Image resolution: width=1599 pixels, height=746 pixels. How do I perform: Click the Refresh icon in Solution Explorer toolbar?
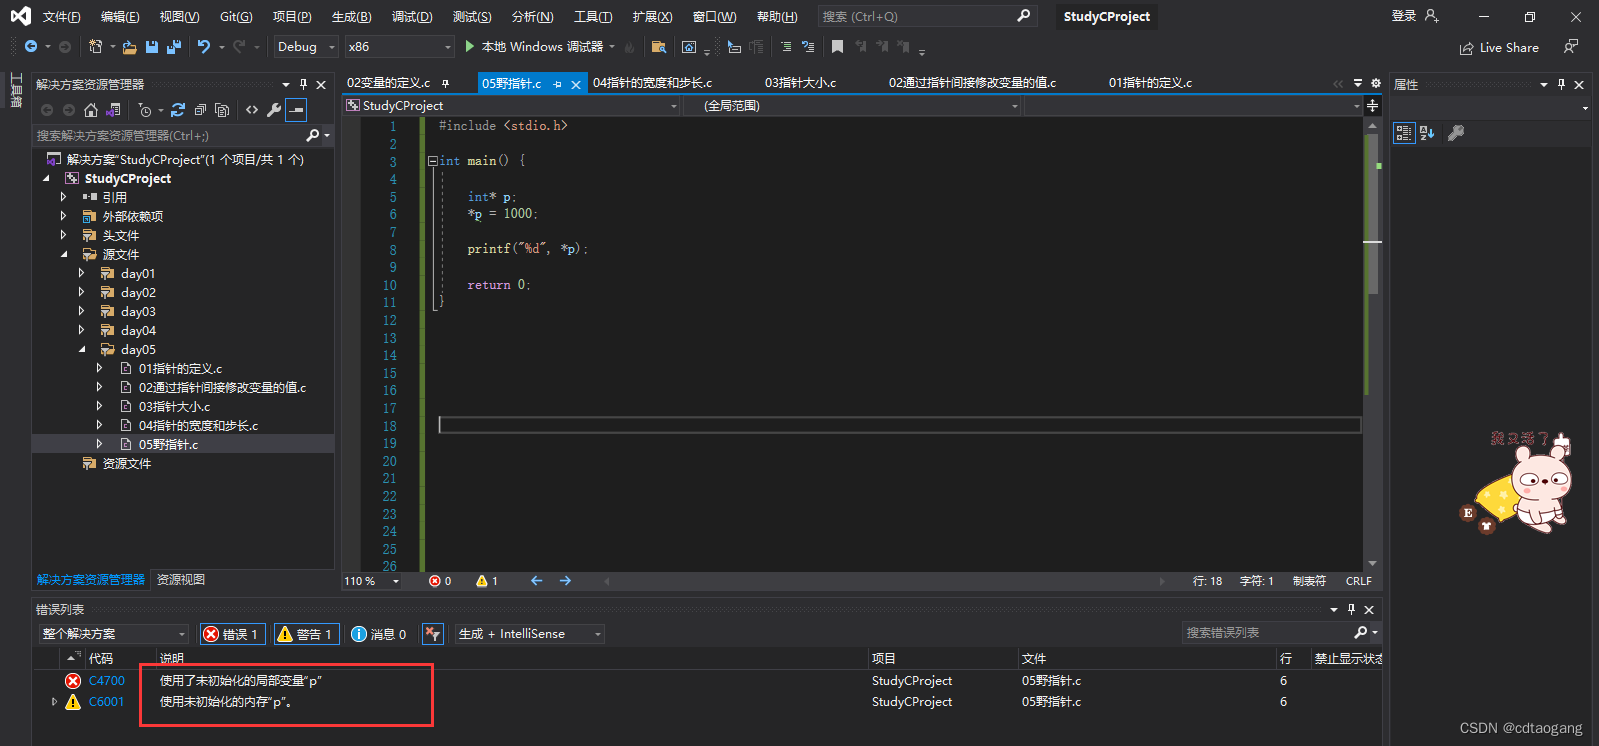[x=178, y=110]
